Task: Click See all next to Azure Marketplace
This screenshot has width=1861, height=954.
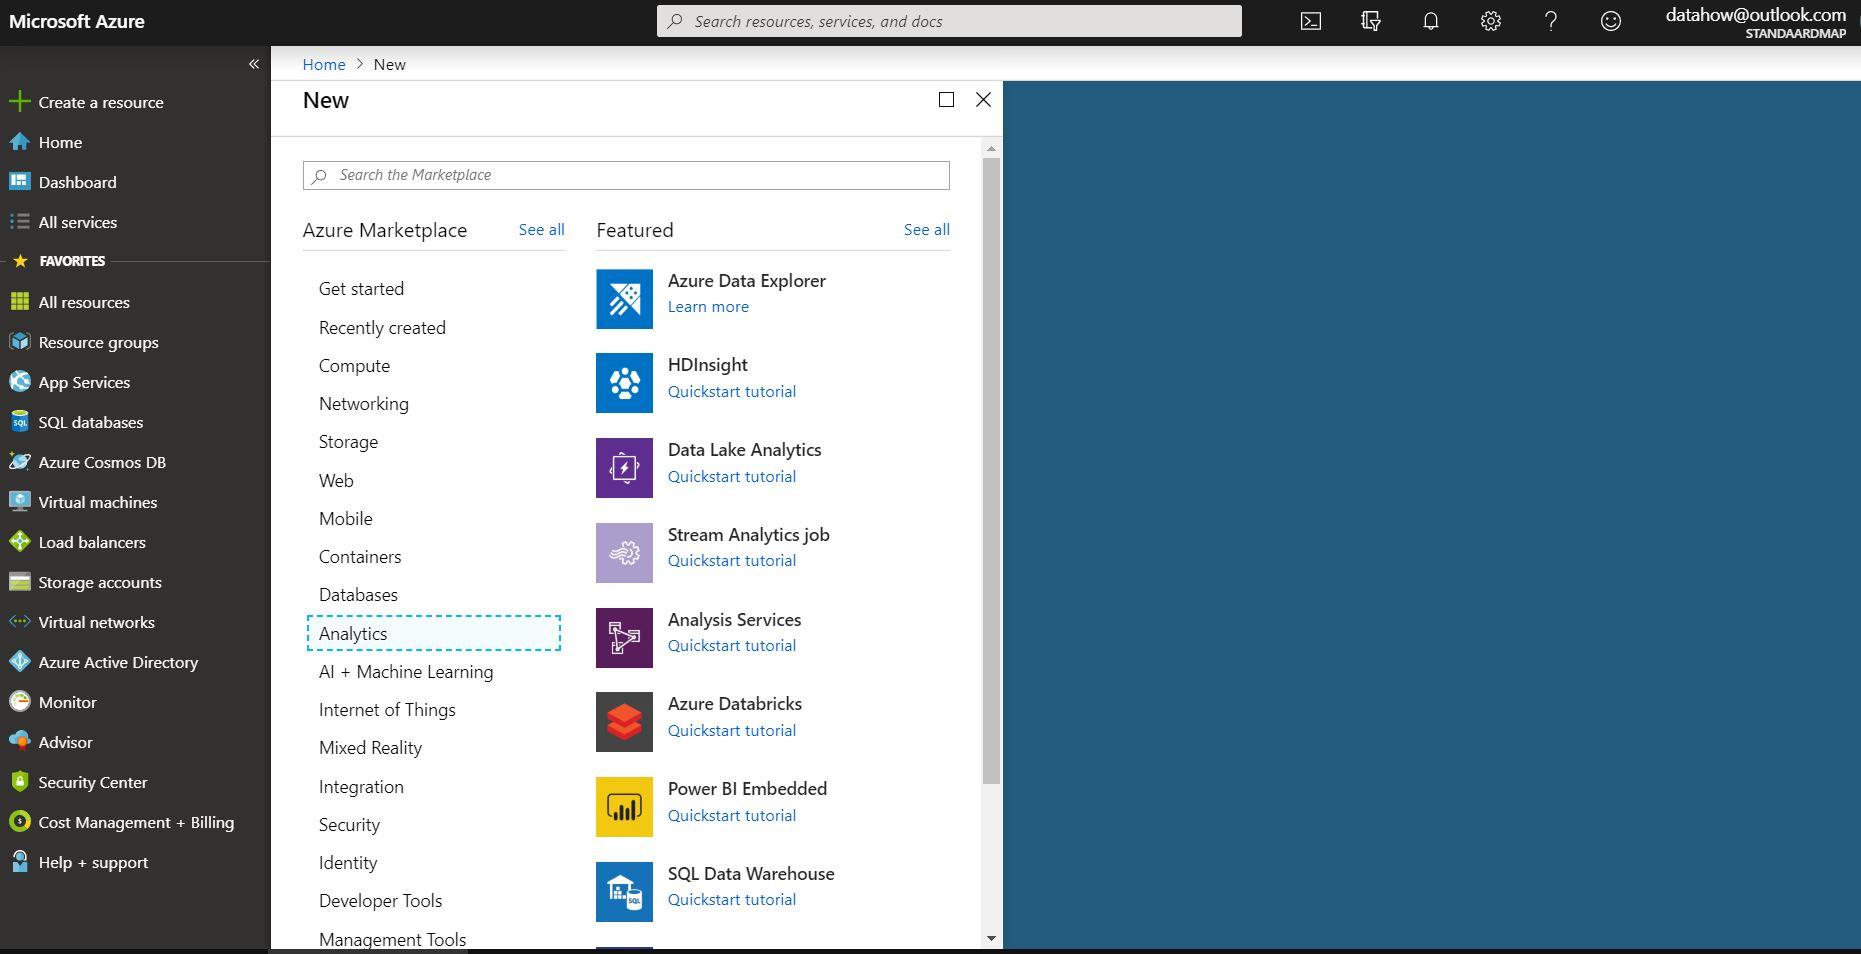Action: [x=541, y=230]
